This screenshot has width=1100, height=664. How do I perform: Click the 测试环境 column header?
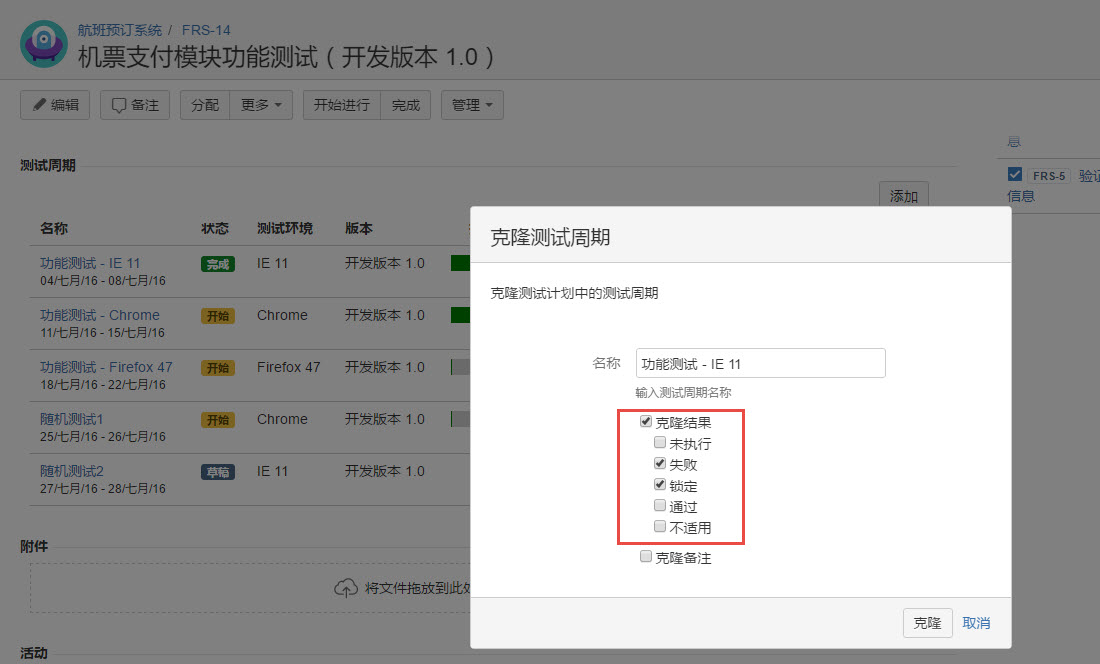coord(285,228)
